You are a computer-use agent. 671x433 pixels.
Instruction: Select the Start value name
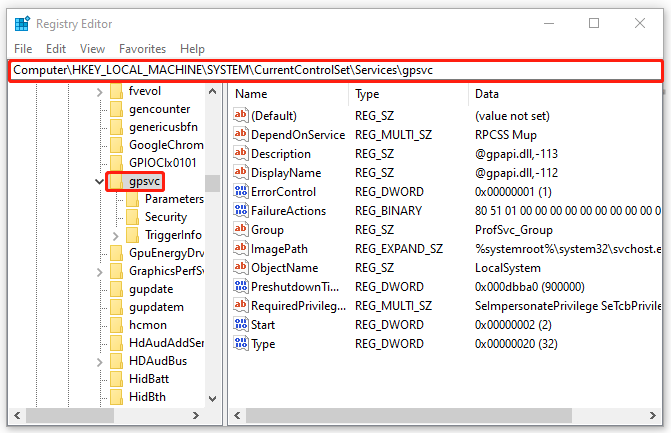pos(263,325)
